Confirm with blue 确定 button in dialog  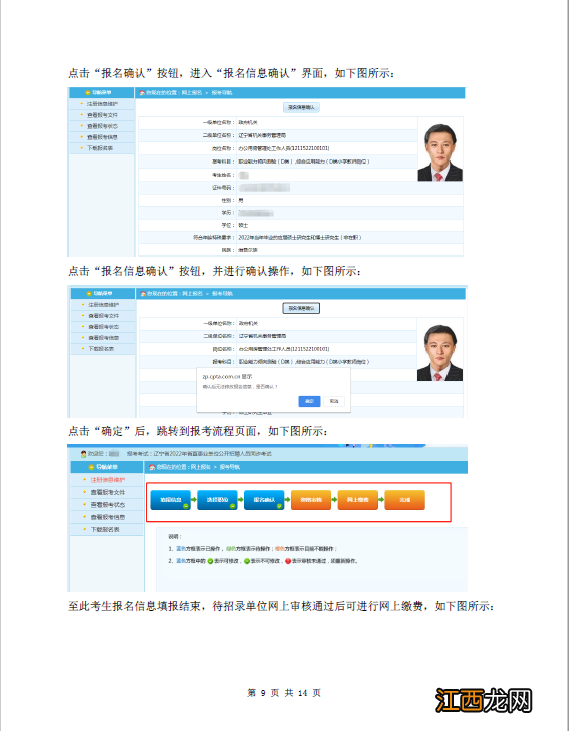pos(309,401)
